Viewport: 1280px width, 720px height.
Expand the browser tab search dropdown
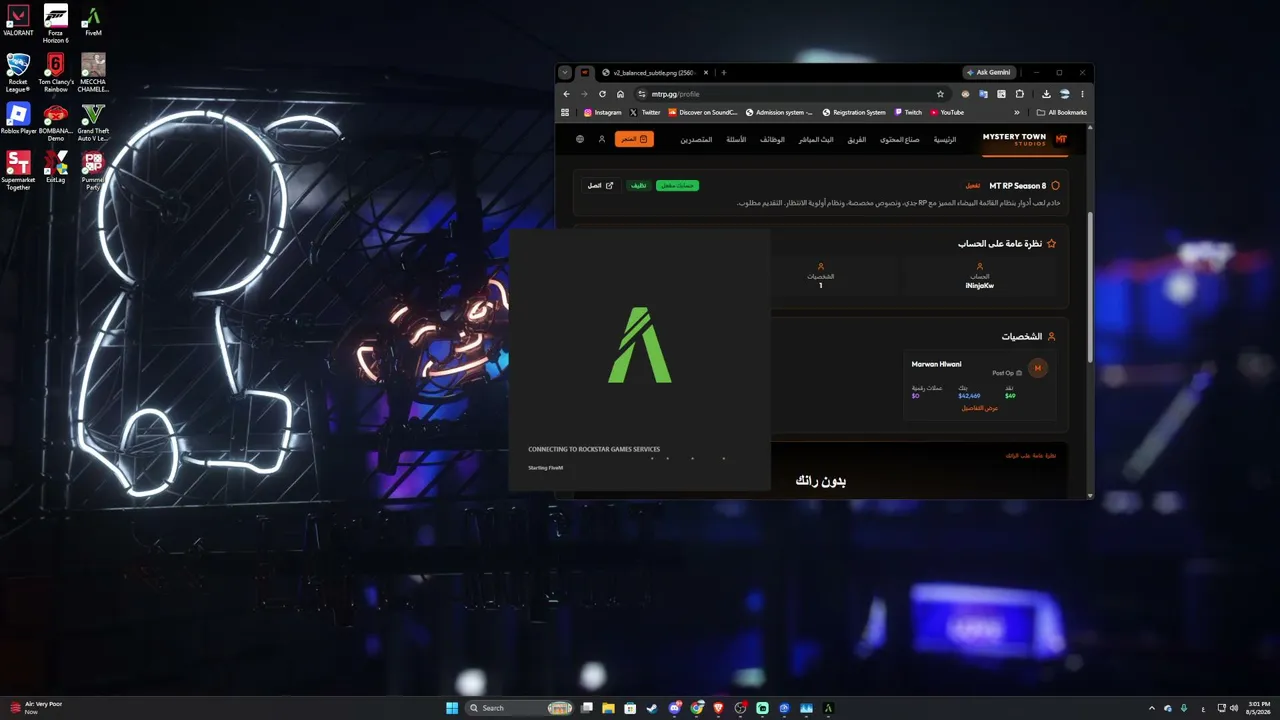pos(565,72)
